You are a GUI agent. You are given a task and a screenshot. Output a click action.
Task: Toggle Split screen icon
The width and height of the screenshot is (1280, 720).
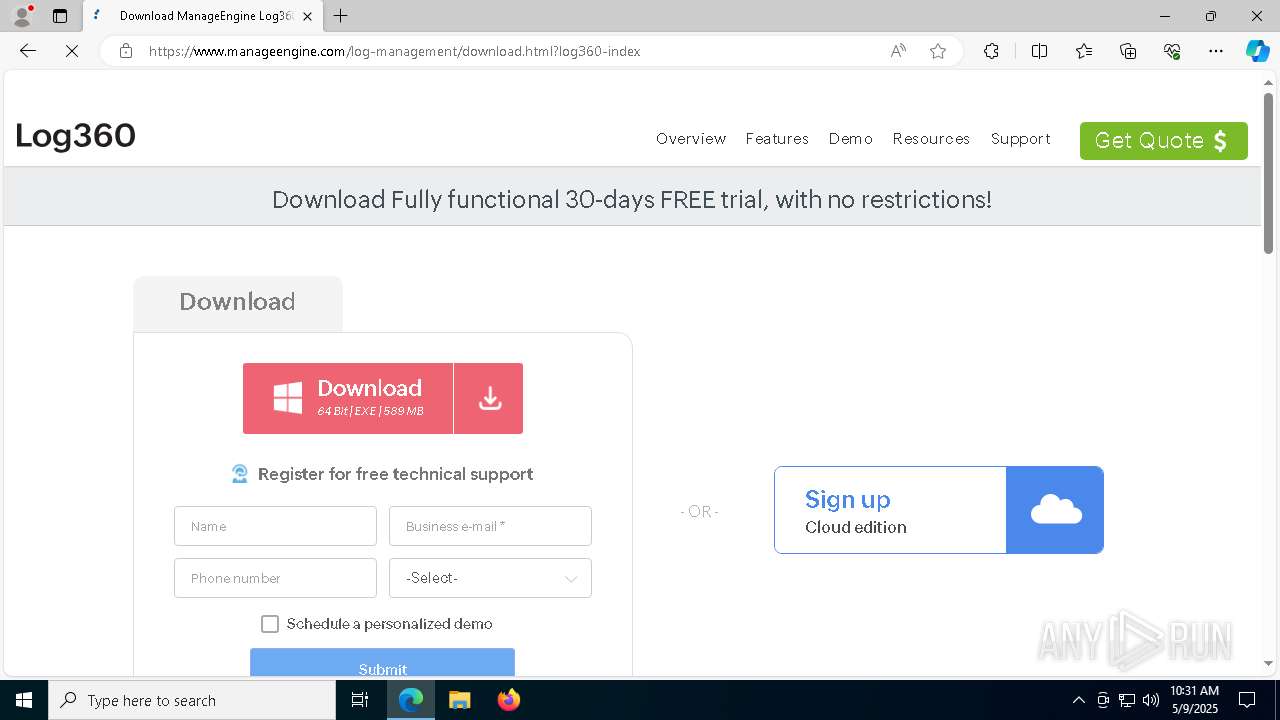1039,51
